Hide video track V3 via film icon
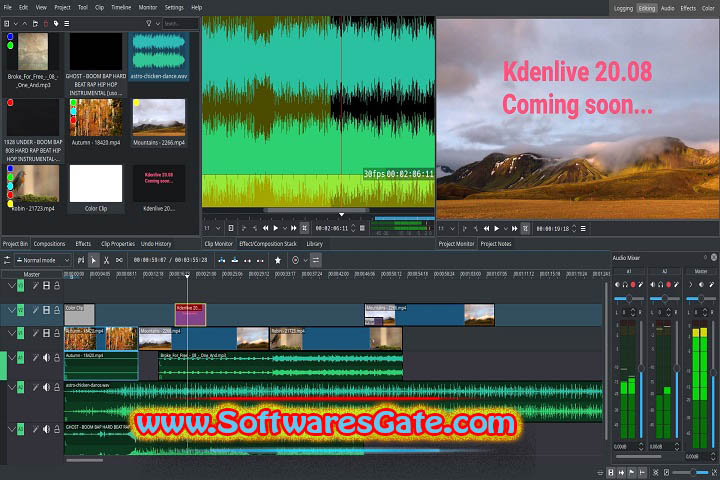720x480 pixels. [x=46, y=286]
